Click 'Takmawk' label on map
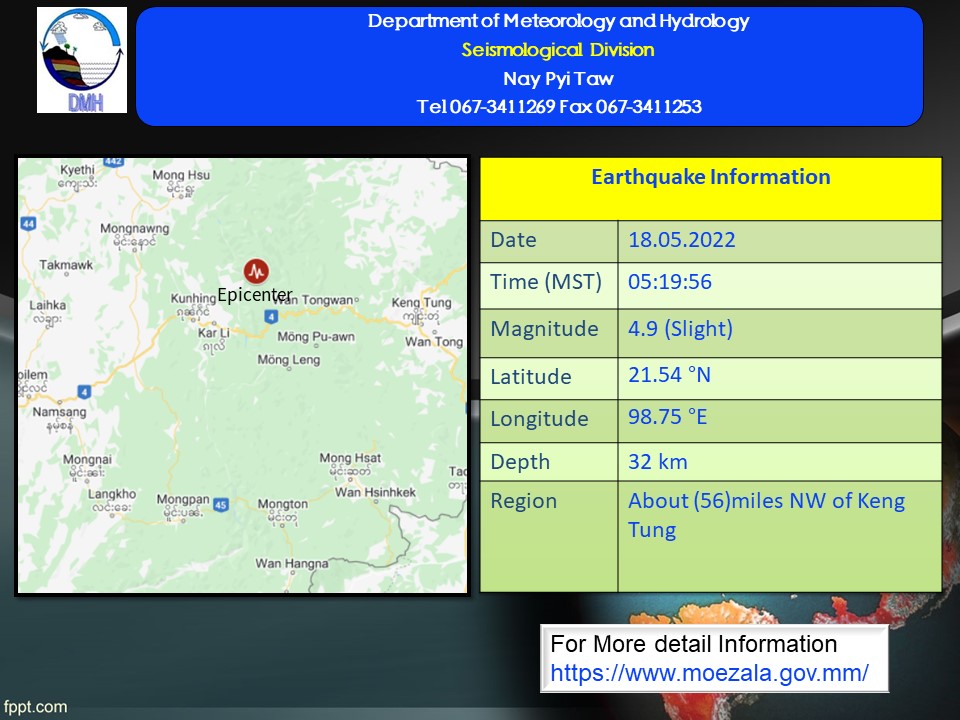This screenshot has width=960, height=720. [x=66, y=265]
